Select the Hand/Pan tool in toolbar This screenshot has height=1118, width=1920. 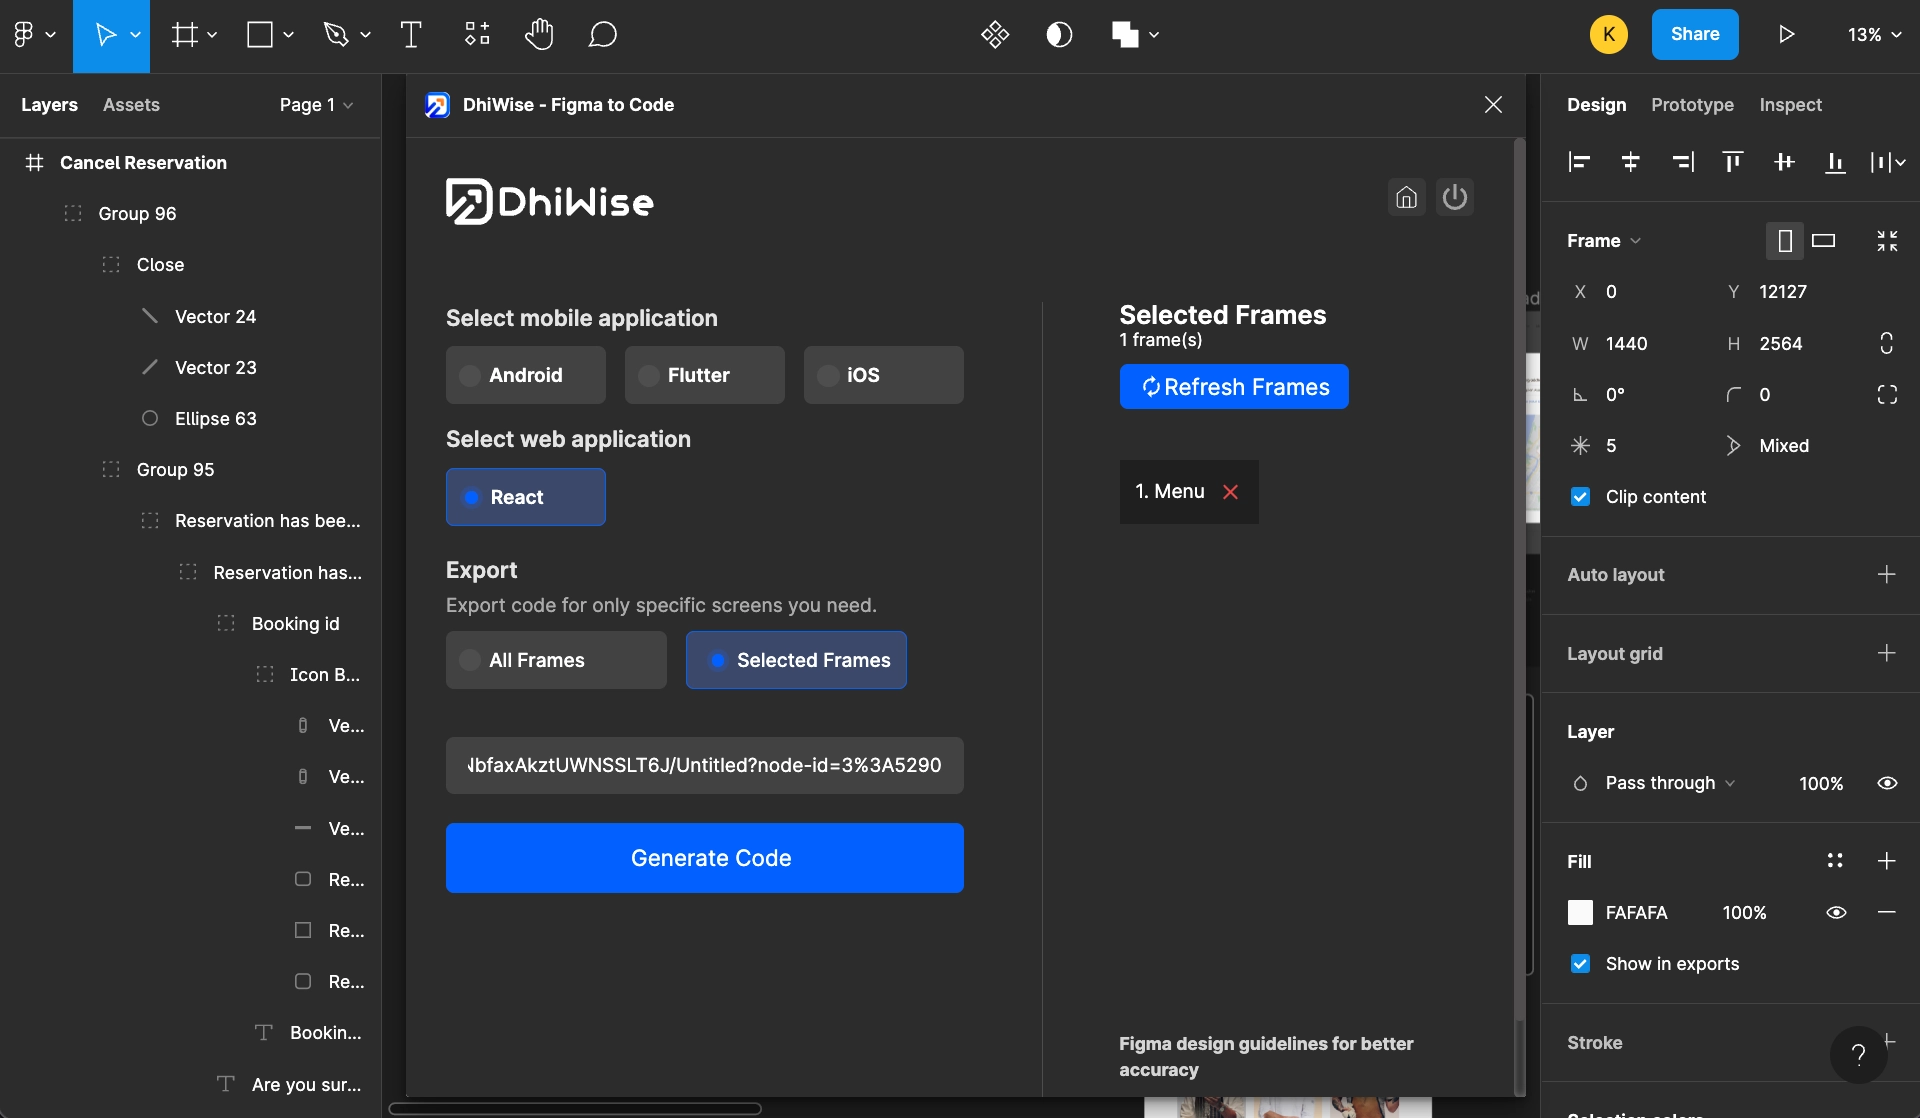tap(538, 35)
